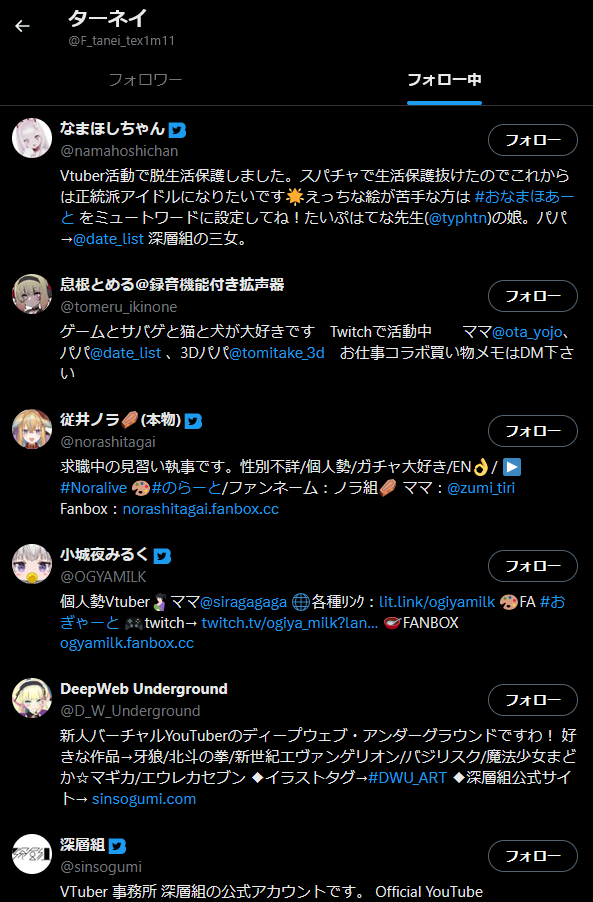Follow the @sinsogumi account
The image size is (593, 902).
click(533, 856)
